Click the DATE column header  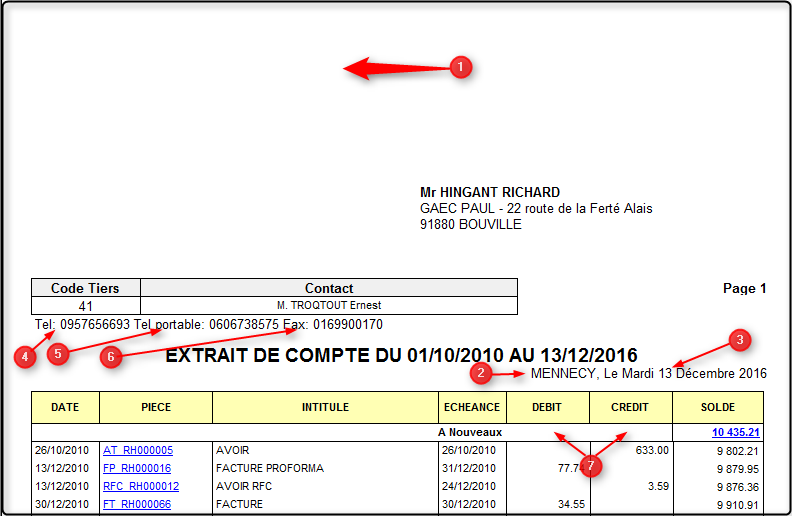[x=66, y=407]
